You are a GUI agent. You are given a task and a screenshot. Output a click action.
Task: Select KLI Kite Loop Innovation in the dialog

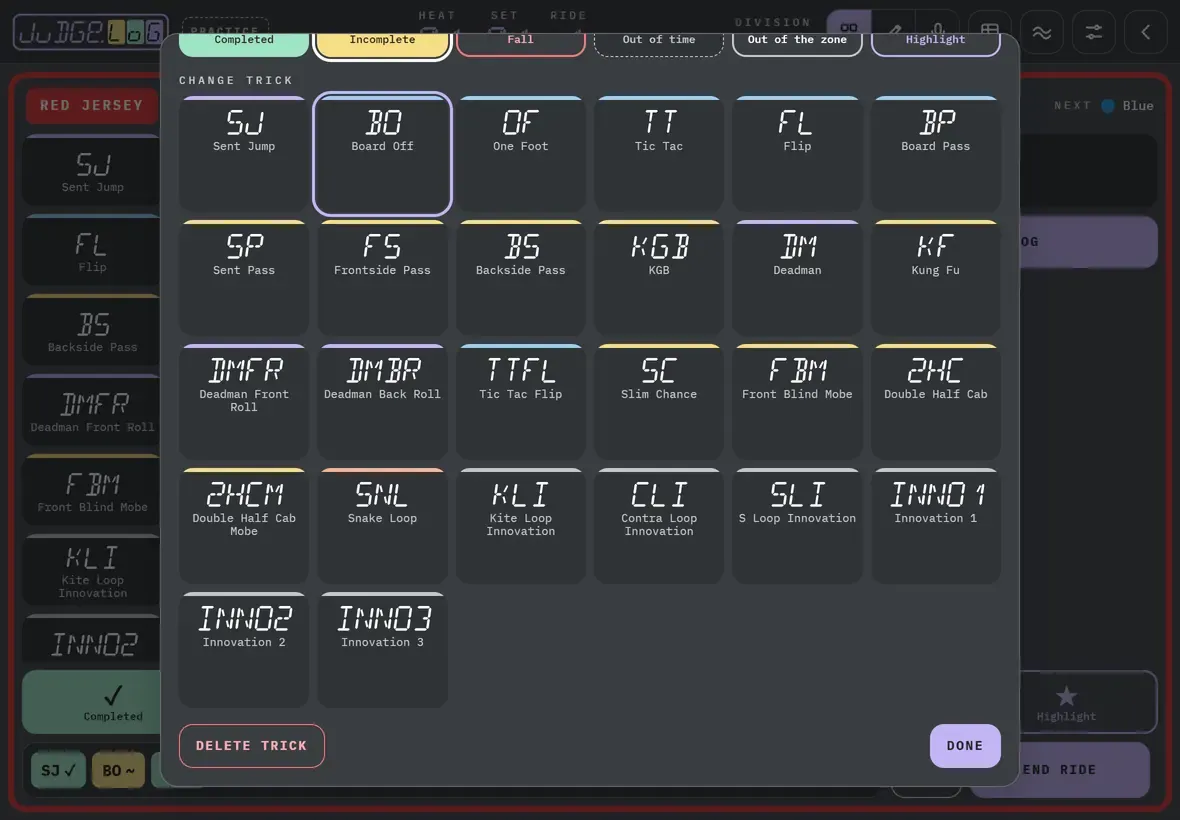click(521, 526)
